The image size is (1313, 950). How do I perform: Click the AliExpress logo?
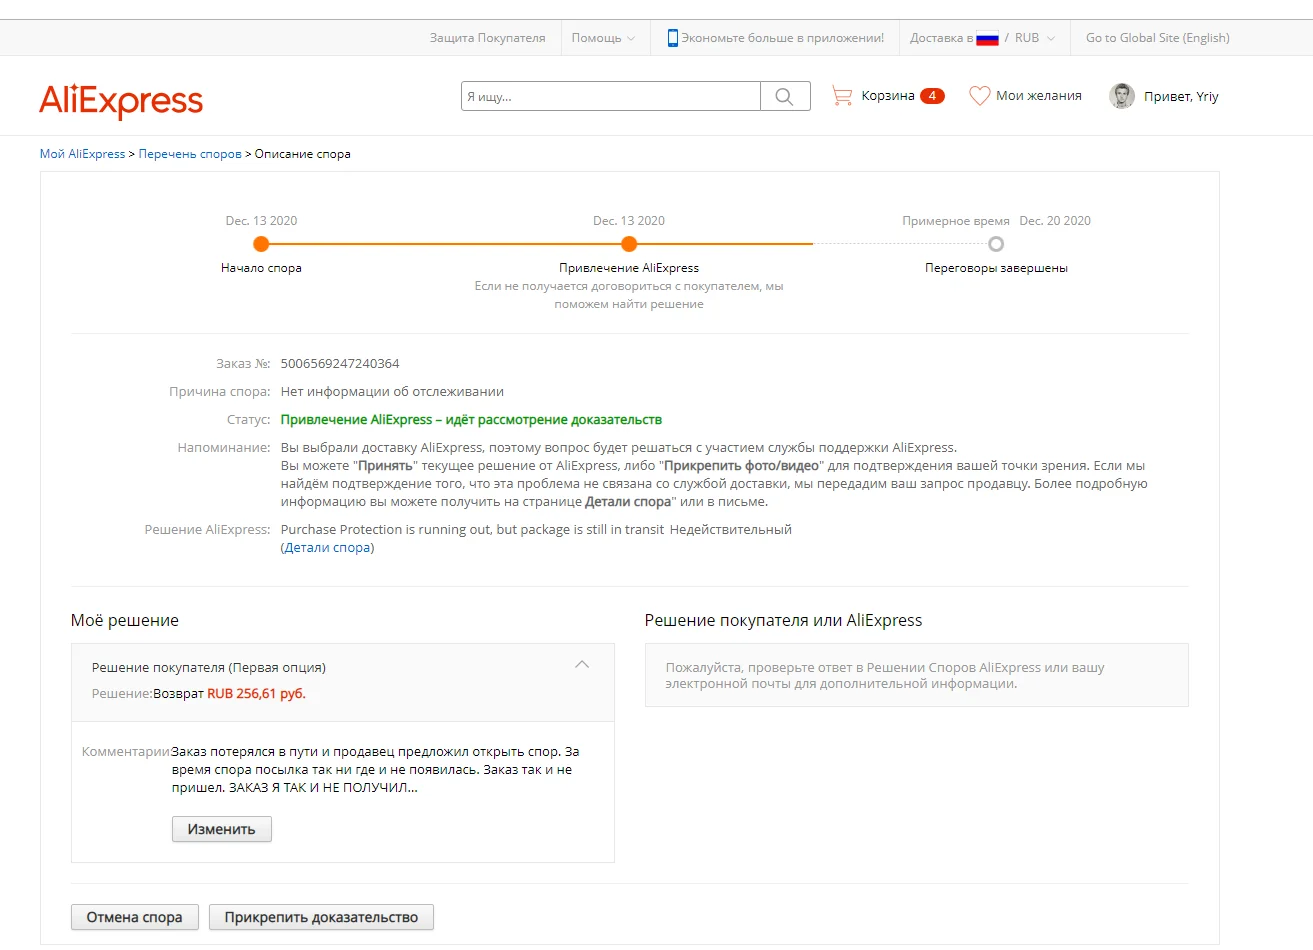pyautogui.click(x=121, y=100)
